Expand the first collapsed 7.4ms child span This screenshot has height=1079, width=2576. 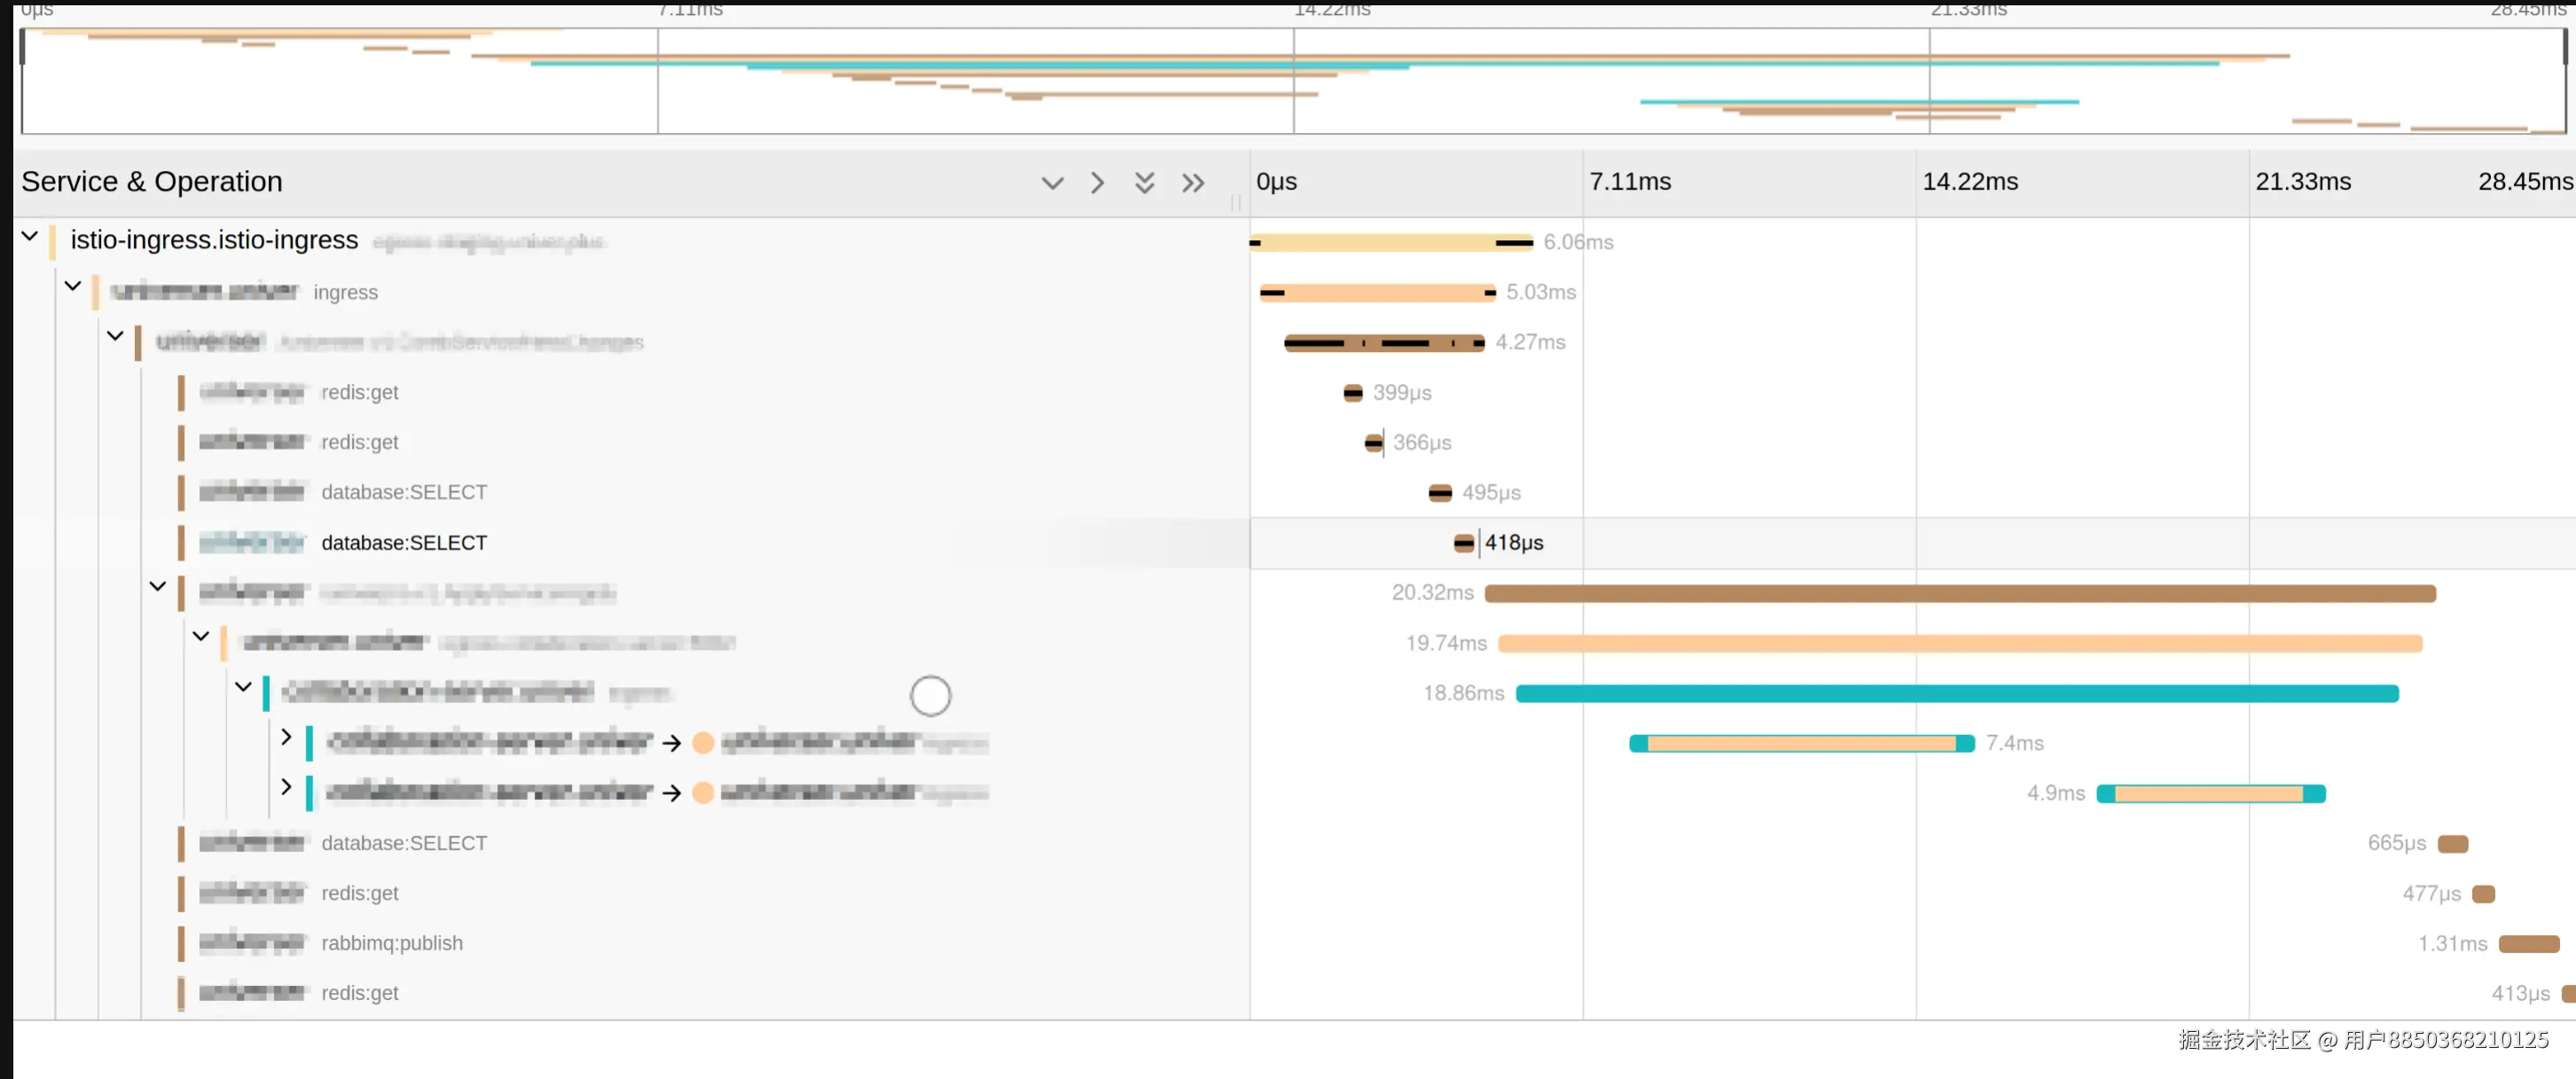click(286, 738)
